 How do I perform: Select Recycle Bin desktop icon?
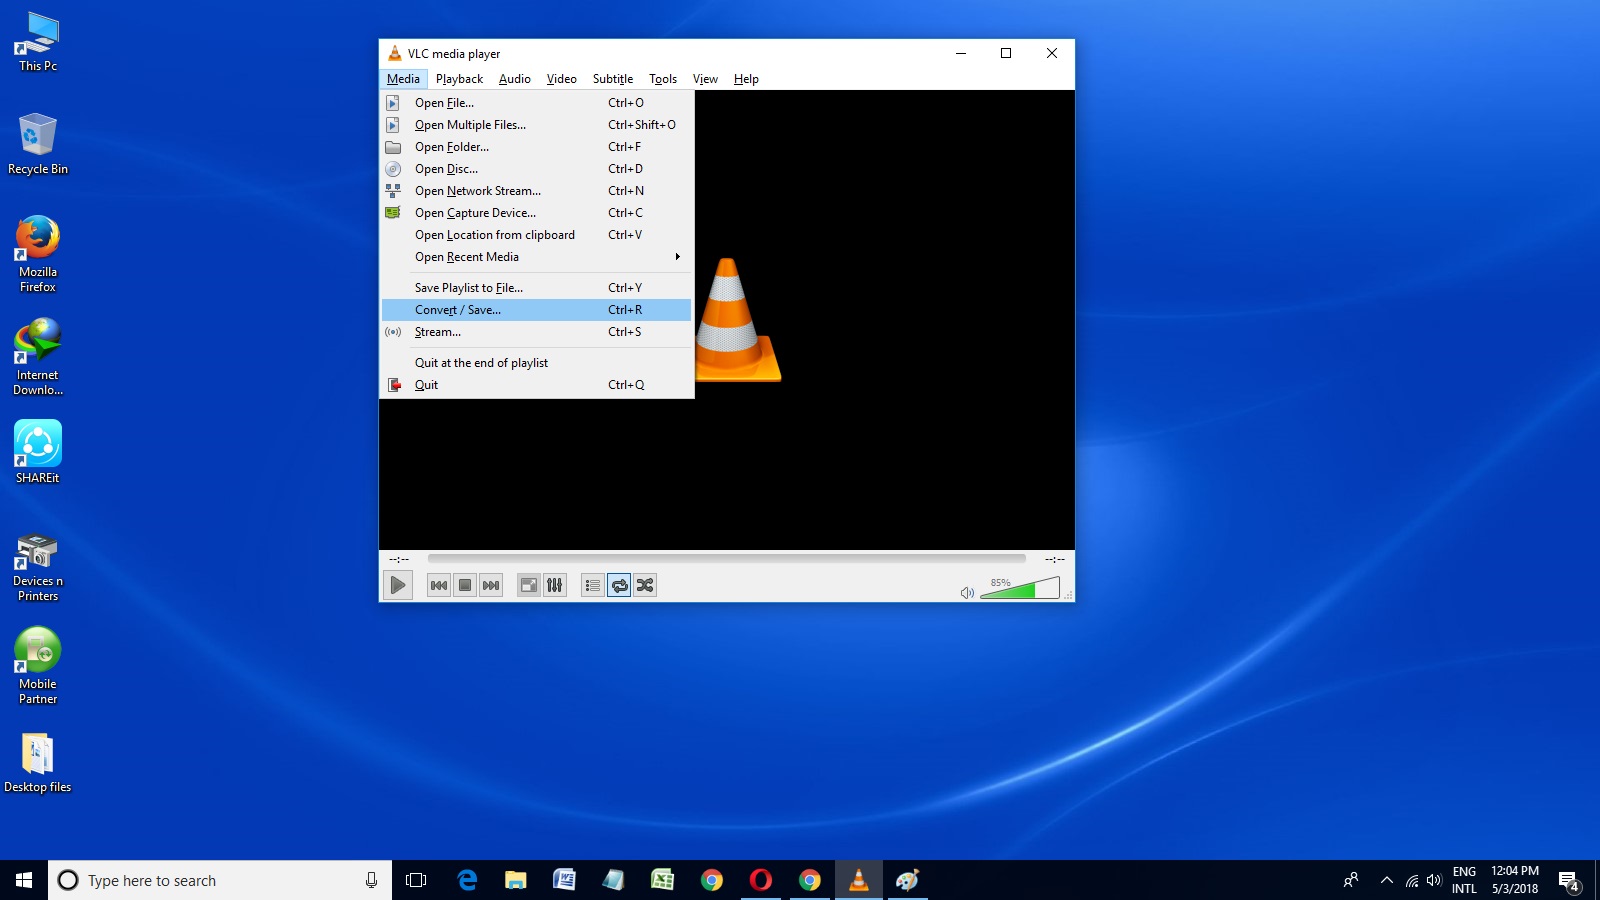click(x=38, y=144)
